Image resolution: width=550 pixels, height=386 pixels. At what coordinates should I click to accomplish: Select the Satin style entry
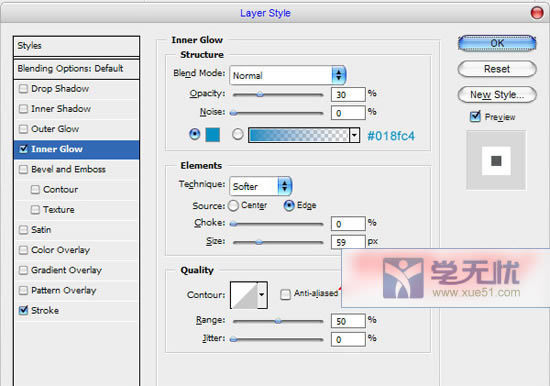(x=76, y=230)
